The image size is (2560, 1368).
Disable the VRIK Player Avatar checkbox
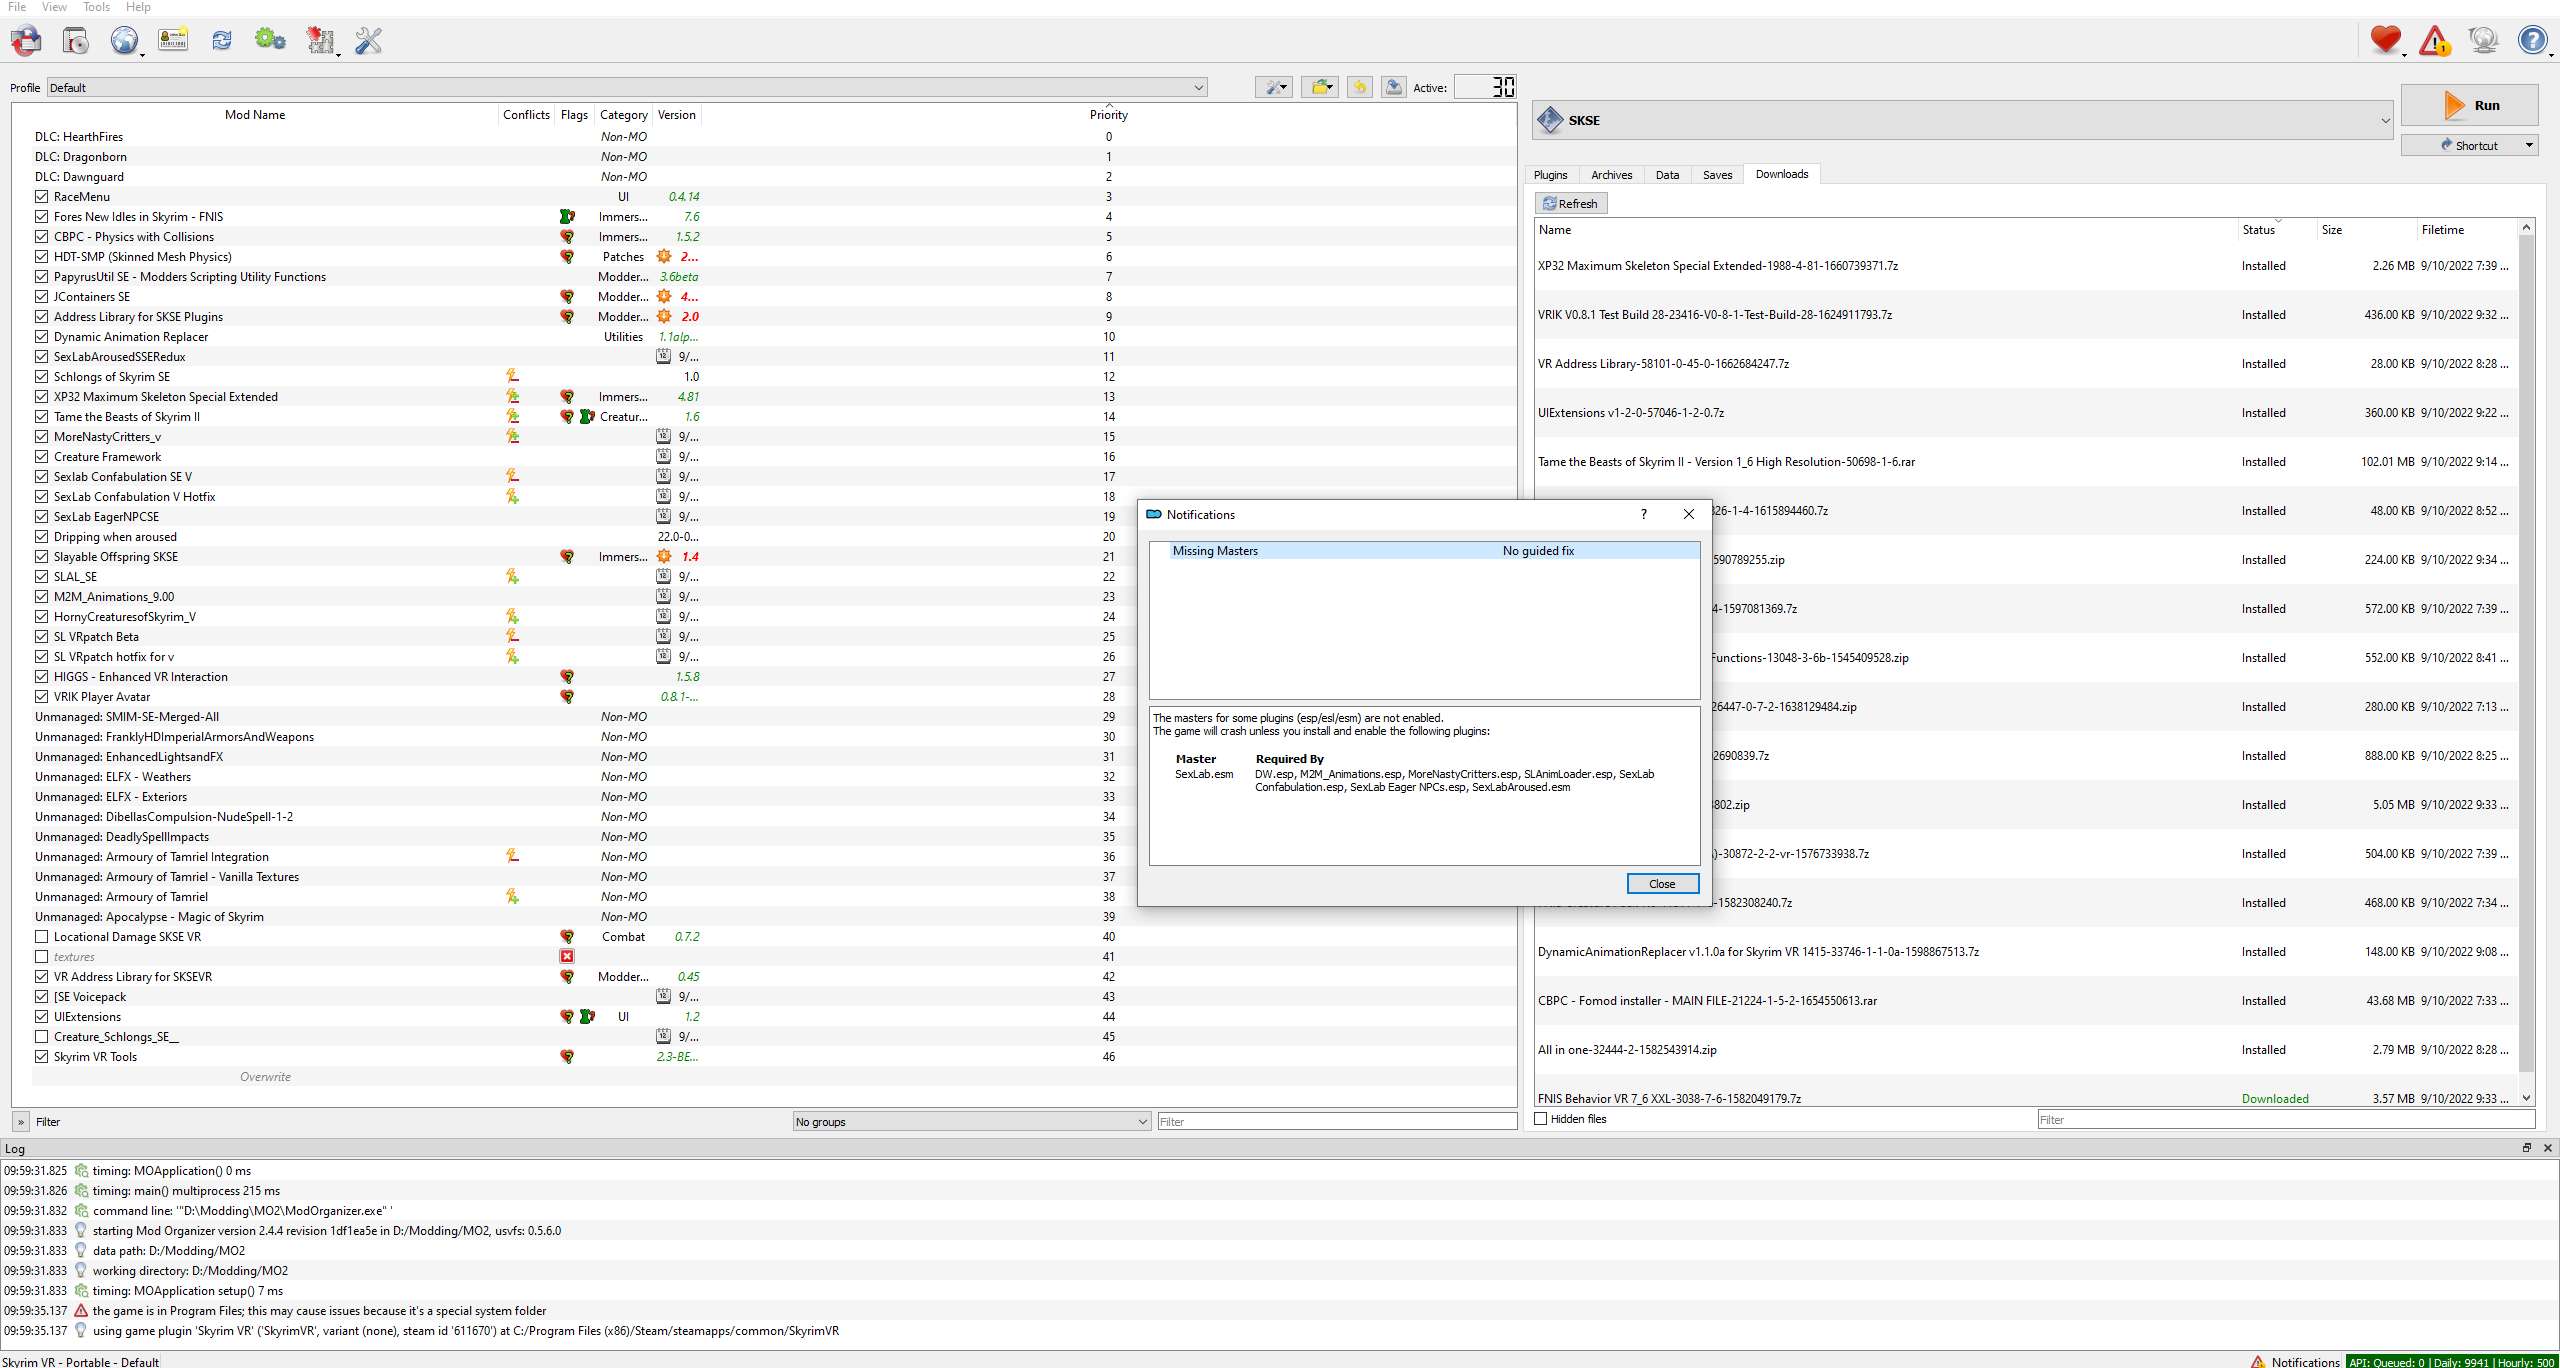[x=41, y=697]
